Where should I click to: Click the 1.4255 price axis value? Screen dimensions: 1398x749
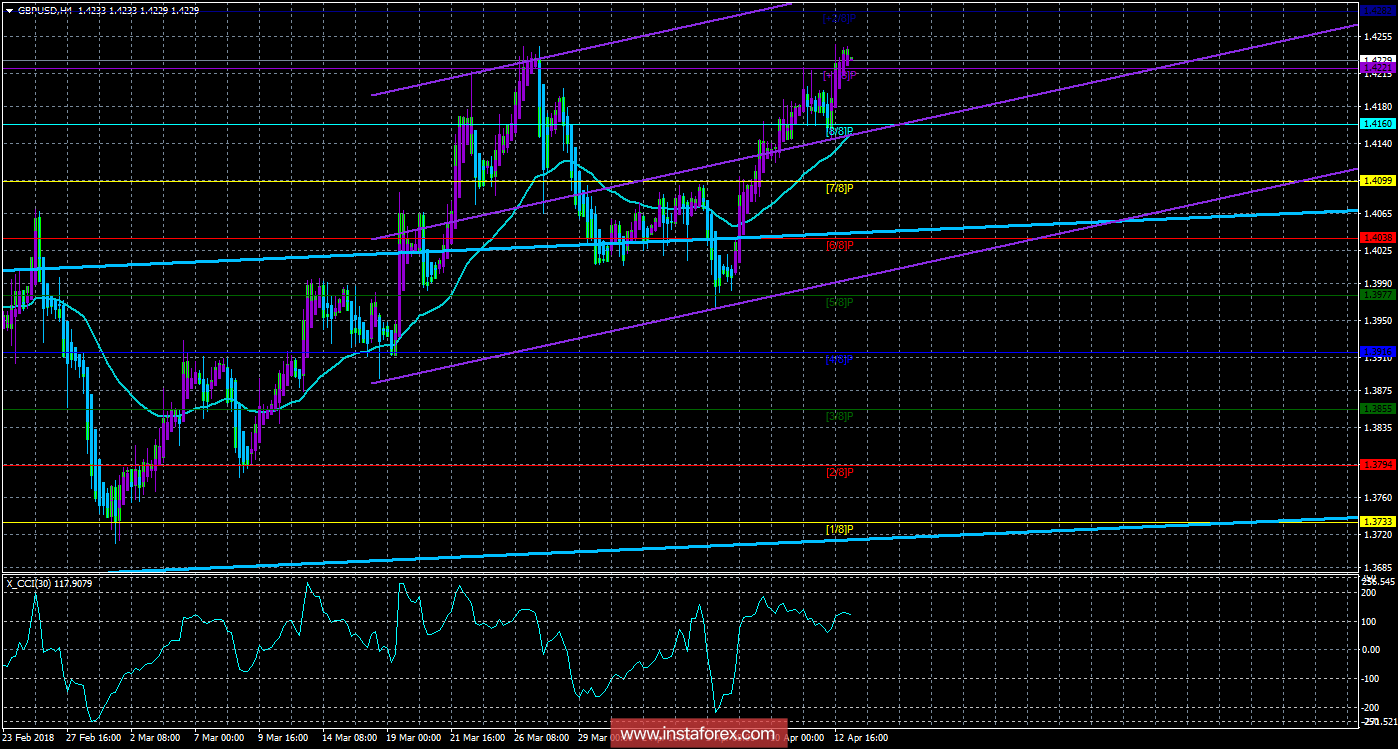point(1377,36)
